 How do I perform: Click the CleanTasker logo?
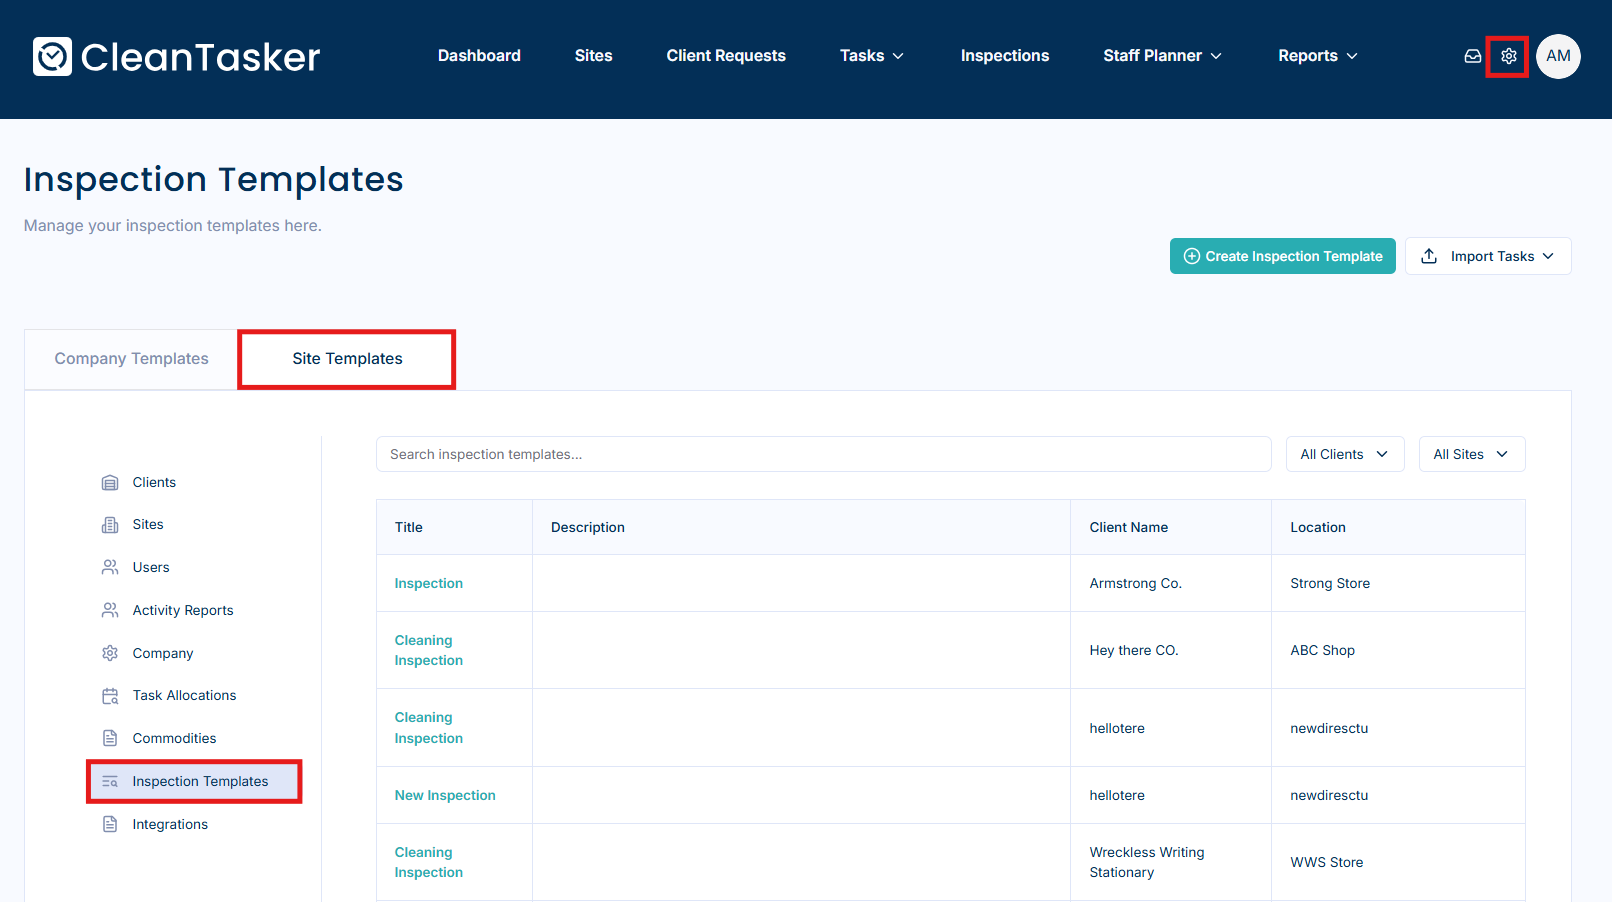(x=176, y=57)
